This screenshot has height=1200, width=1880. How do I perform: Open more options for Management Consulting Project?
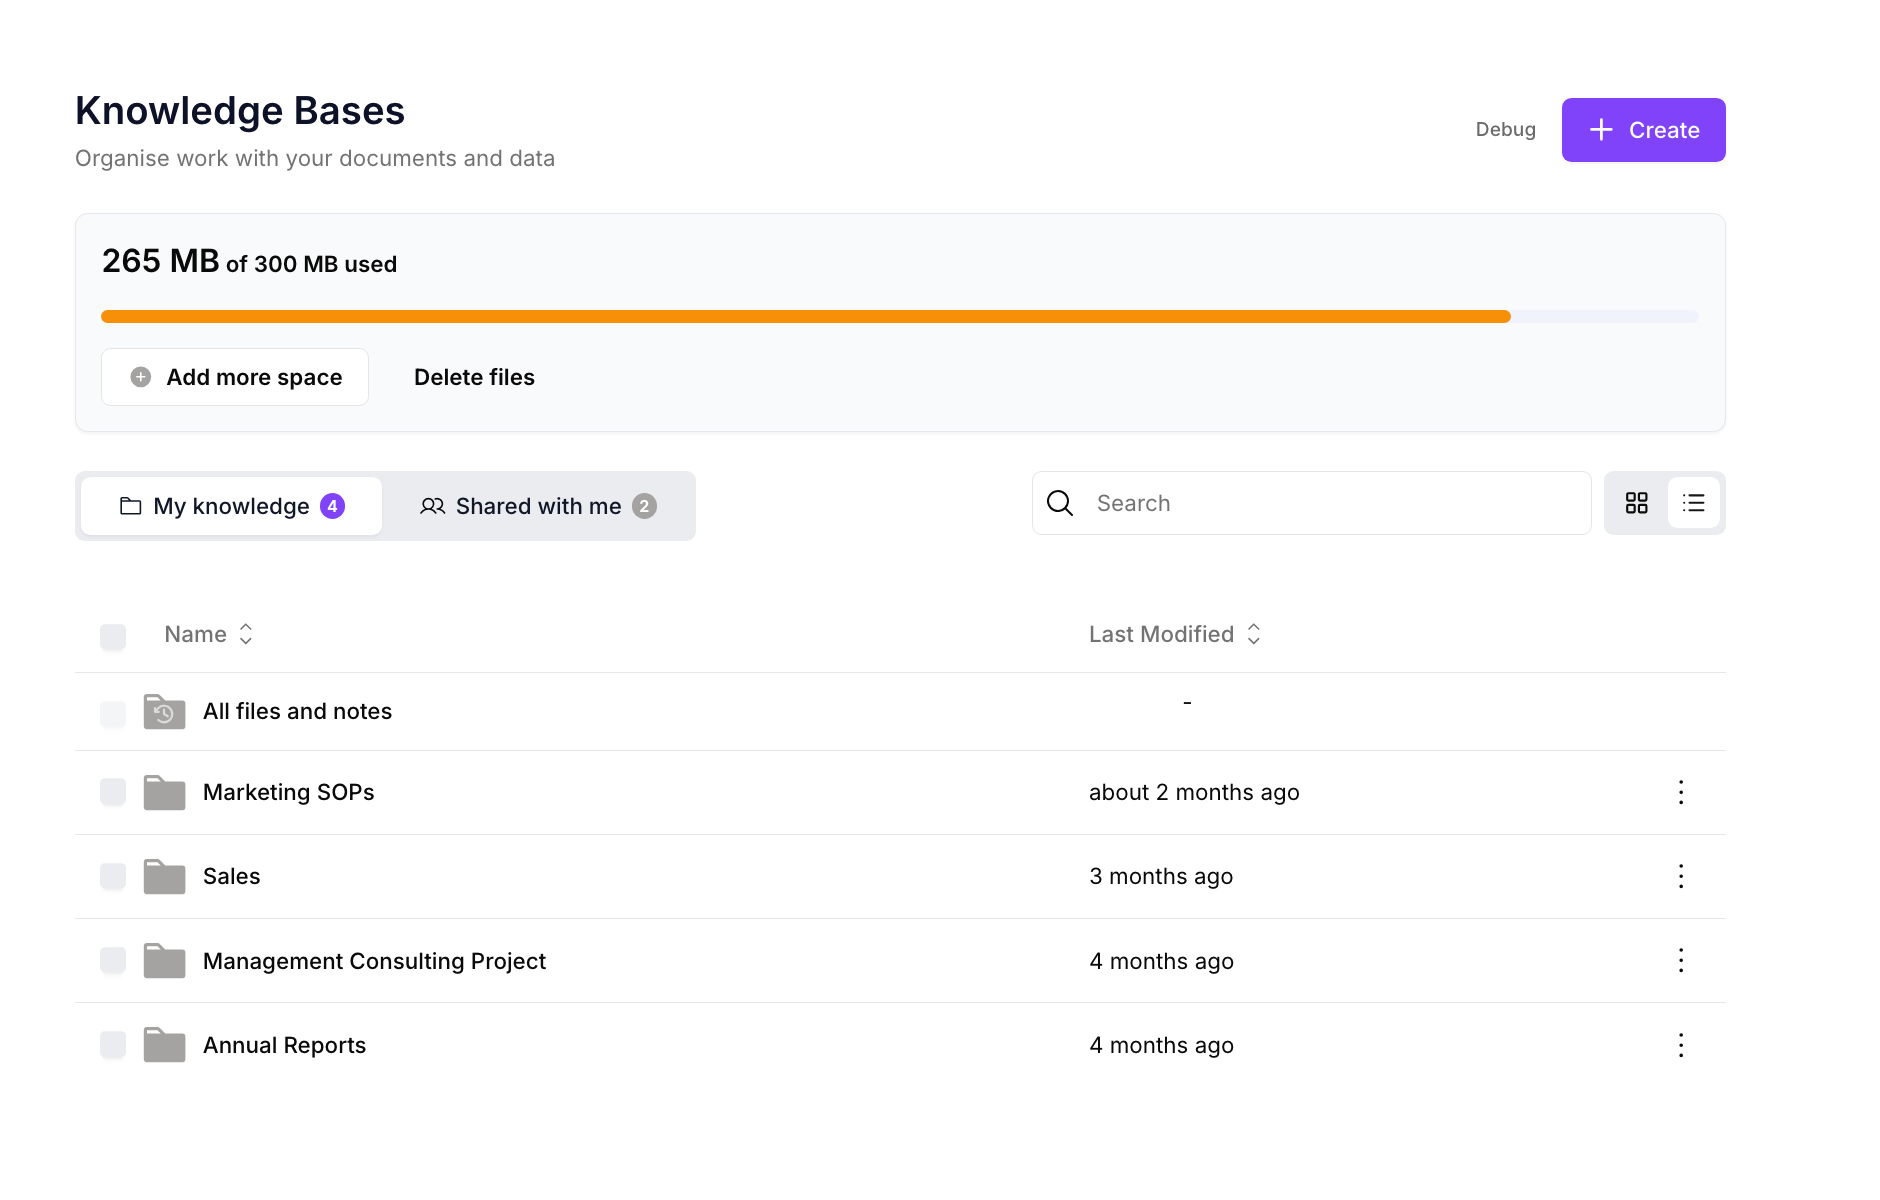(1681, 960)
